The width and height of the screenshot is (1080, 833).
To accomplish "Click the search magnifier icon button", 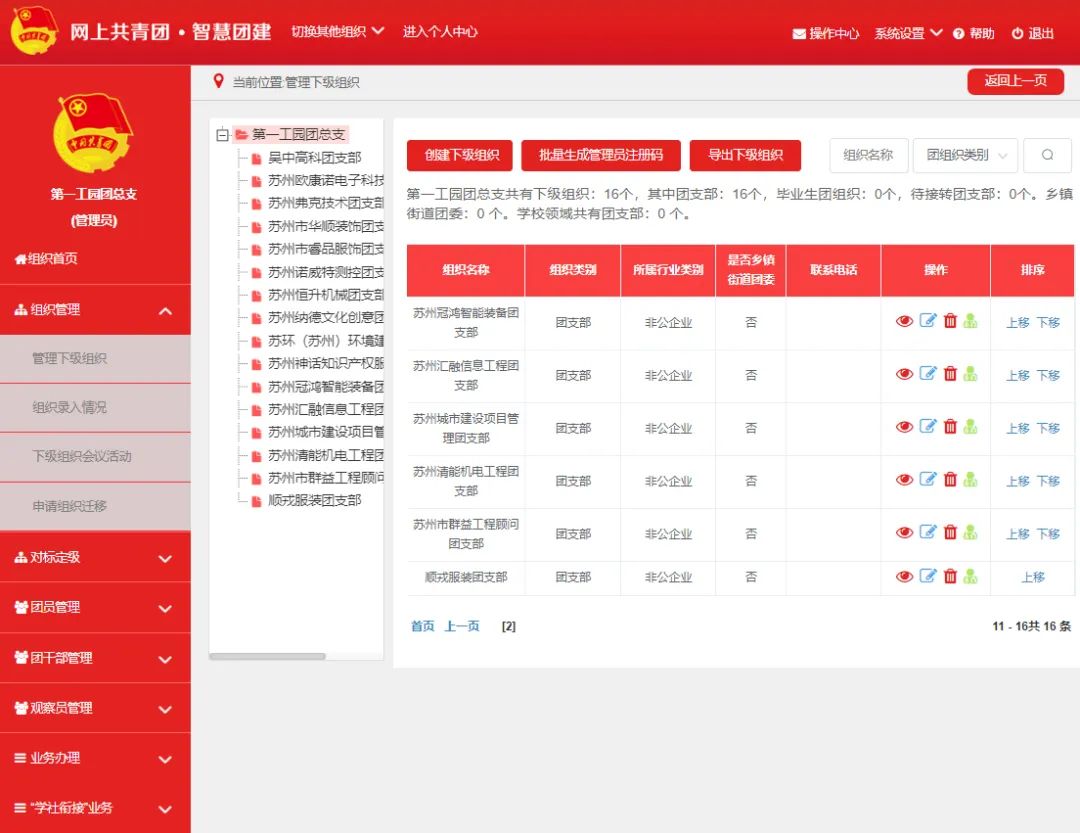I will (1047, 155).
